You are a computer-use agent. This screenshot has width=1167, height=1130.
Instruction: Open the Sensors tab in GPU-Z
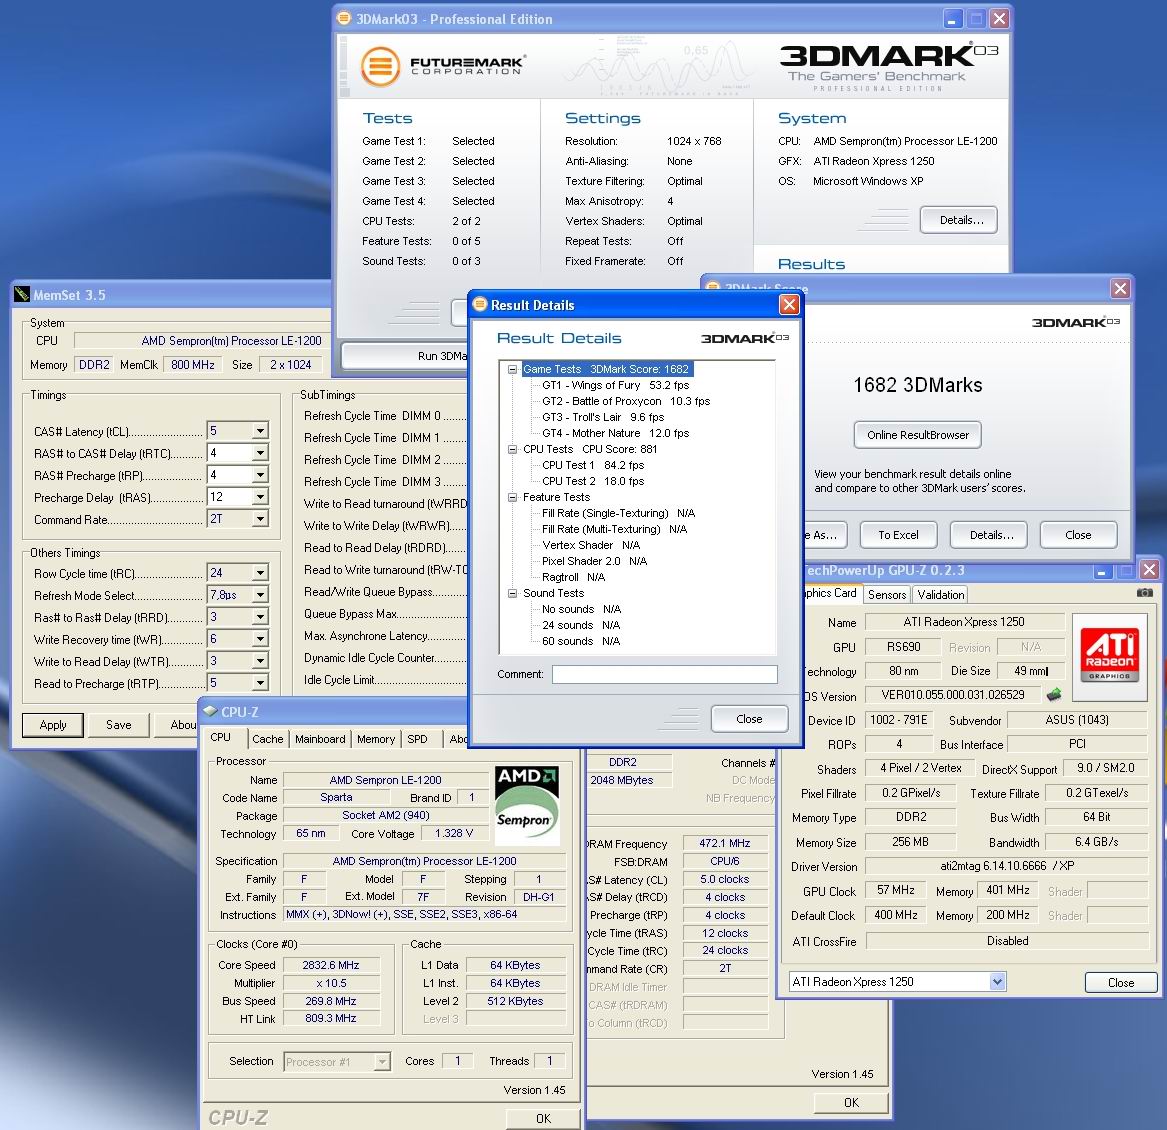coord(886,594)
